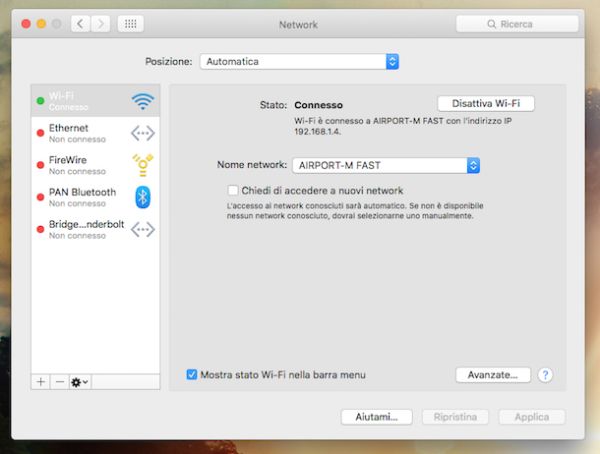
Task: Select PAN Bluetooth in the service list
Action: (83, 197)
